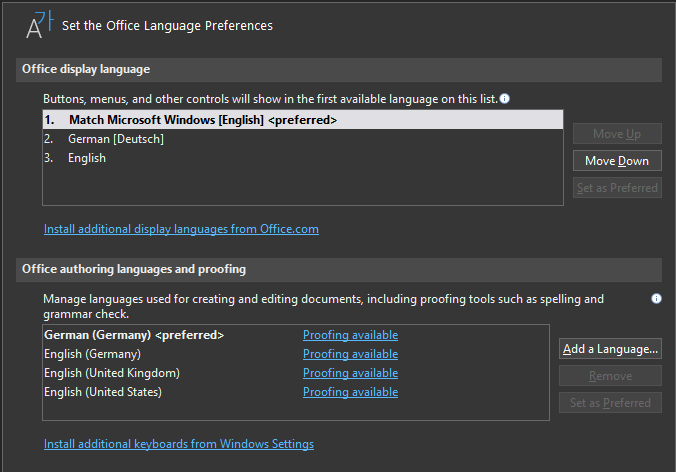The height and width of the screenshot is (472, 676).
Task: Select Match Microsoft Windows [English] display language
Action: point(203,120)
